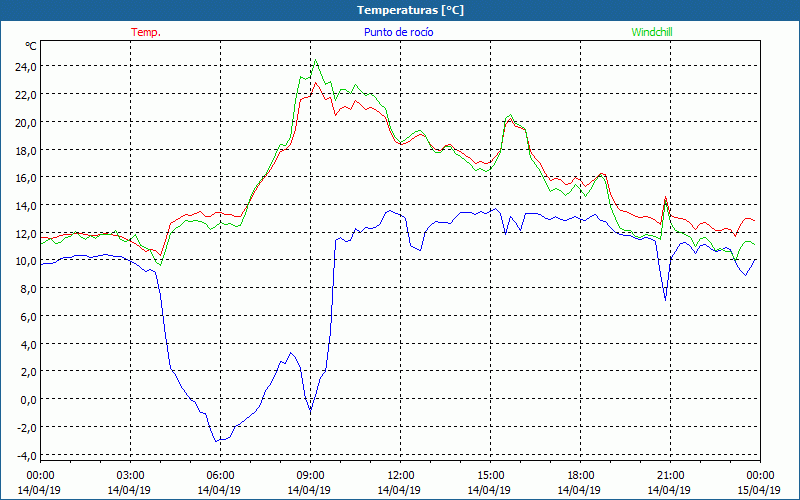
Task: Select the 10,0 y-axis value
Action: pos(26,261)
